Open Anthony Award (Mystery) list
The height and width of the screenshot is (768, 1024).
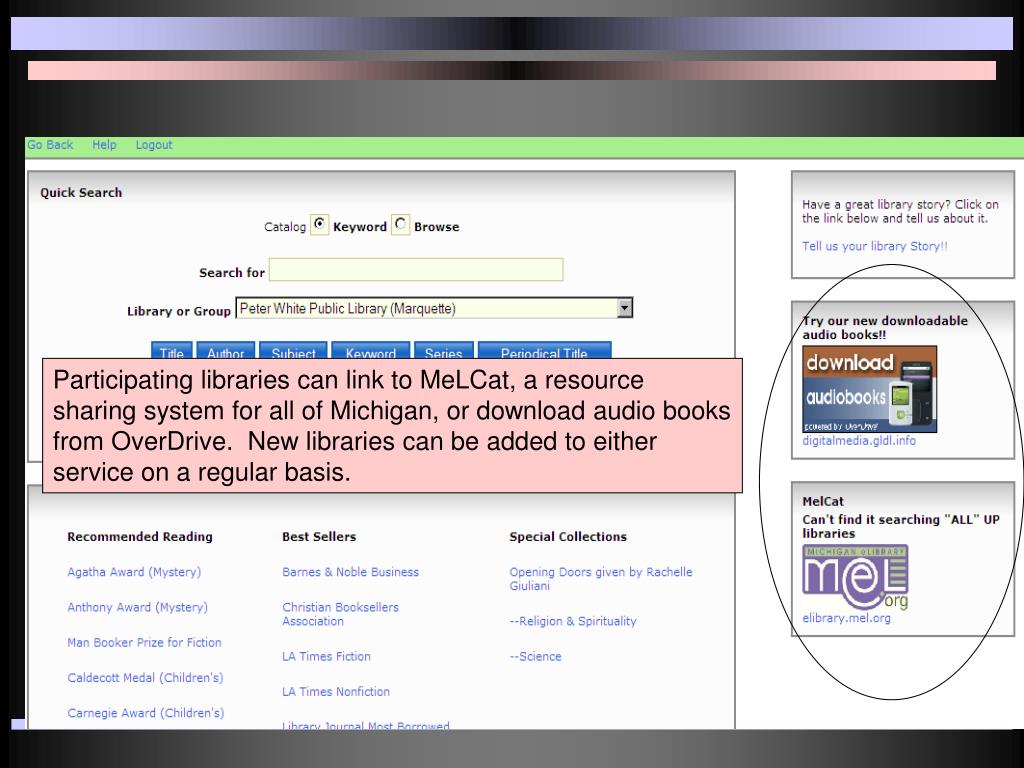click(137, 607)
